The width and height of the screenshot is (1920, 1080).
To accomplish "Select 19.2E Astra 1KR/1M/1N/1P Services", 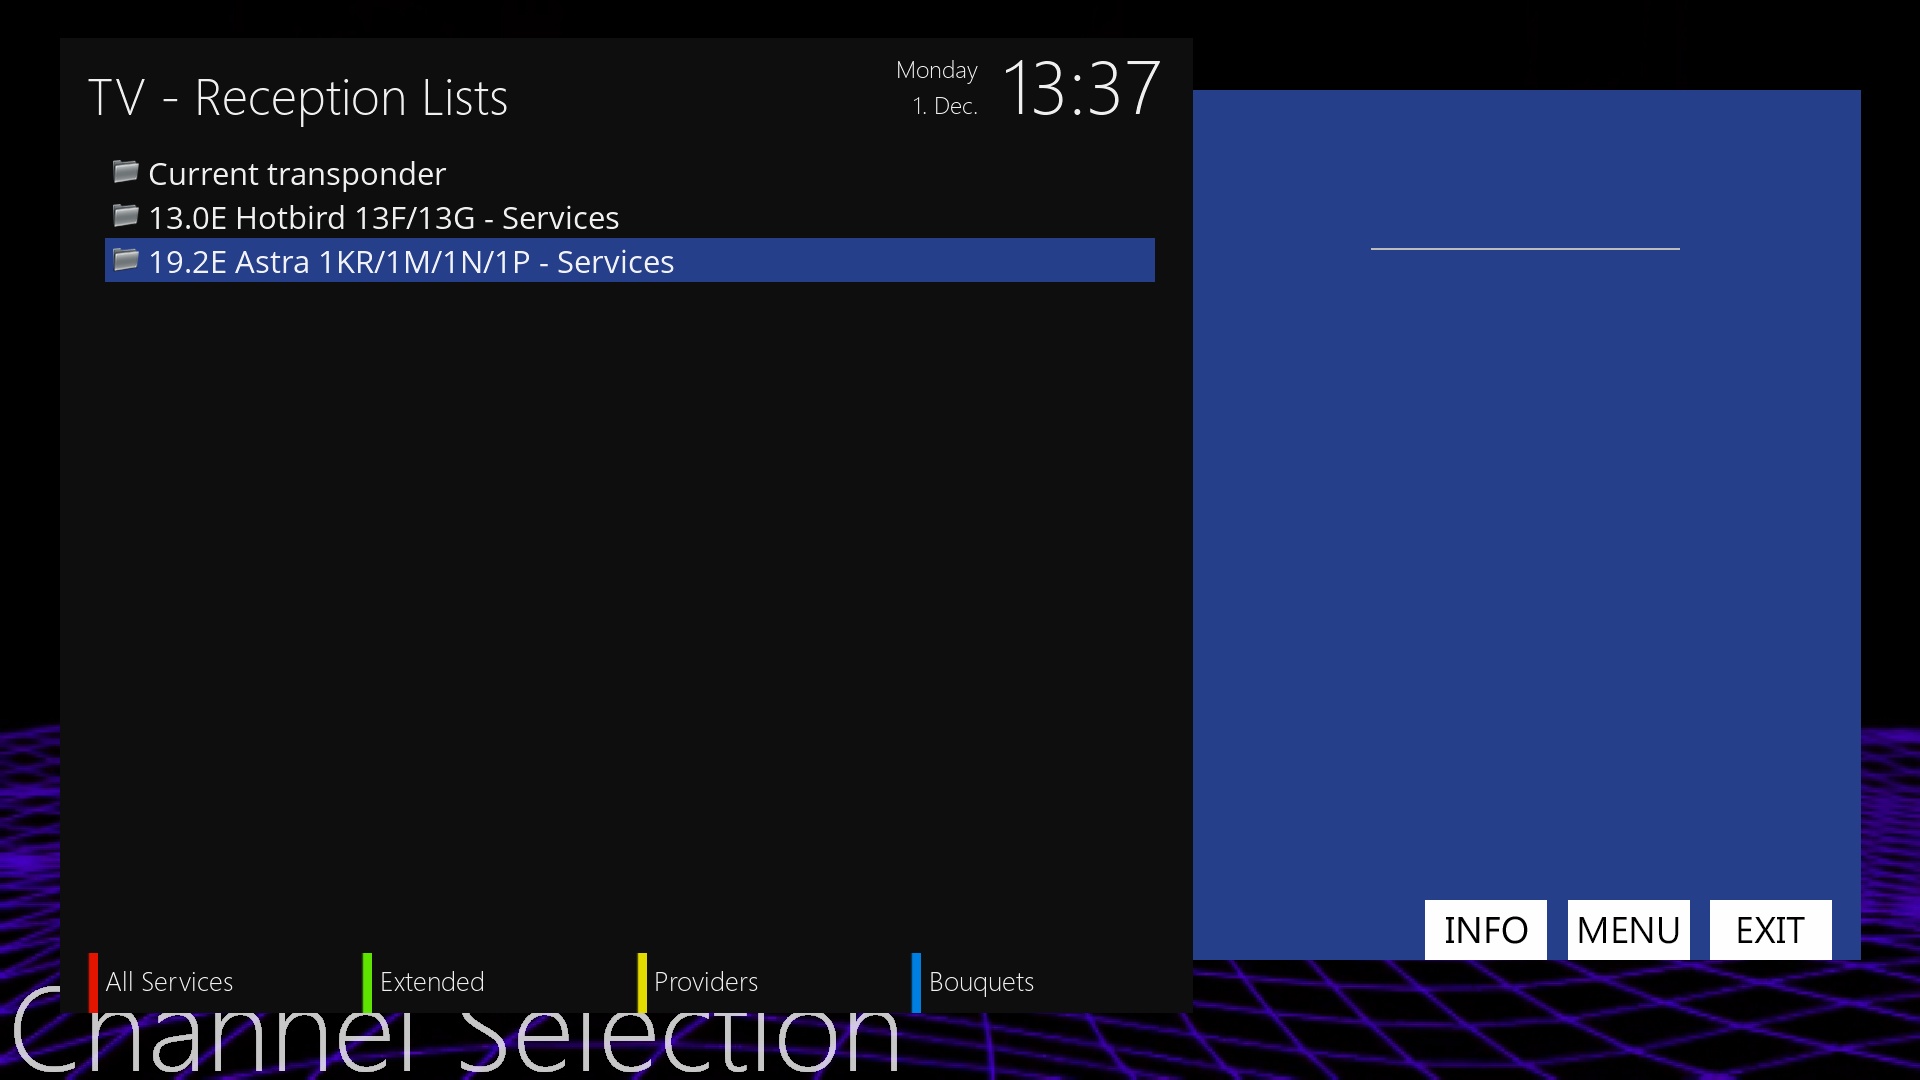I will tap(411, 262).
